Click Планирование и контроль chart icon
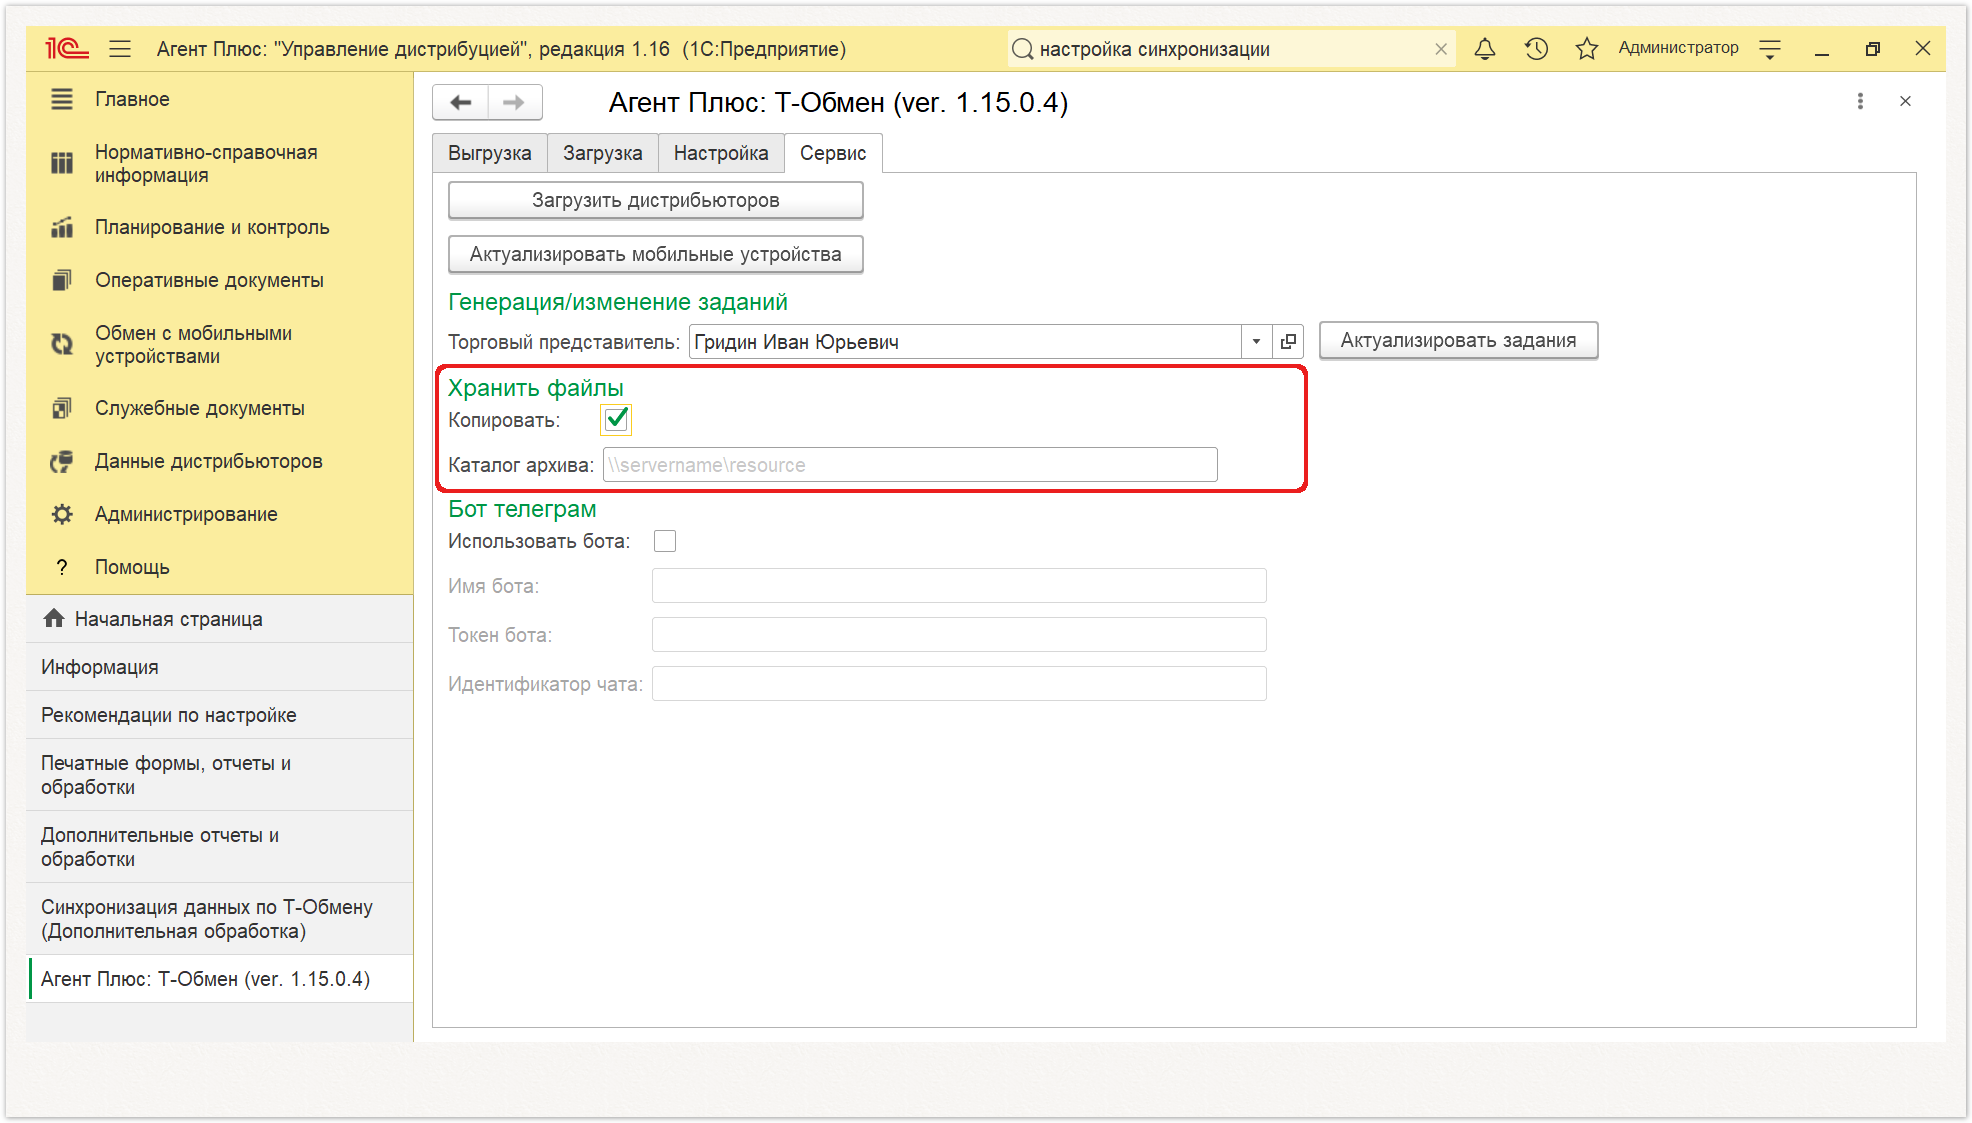The image size is (1972, 1123). tap(62, 227)
